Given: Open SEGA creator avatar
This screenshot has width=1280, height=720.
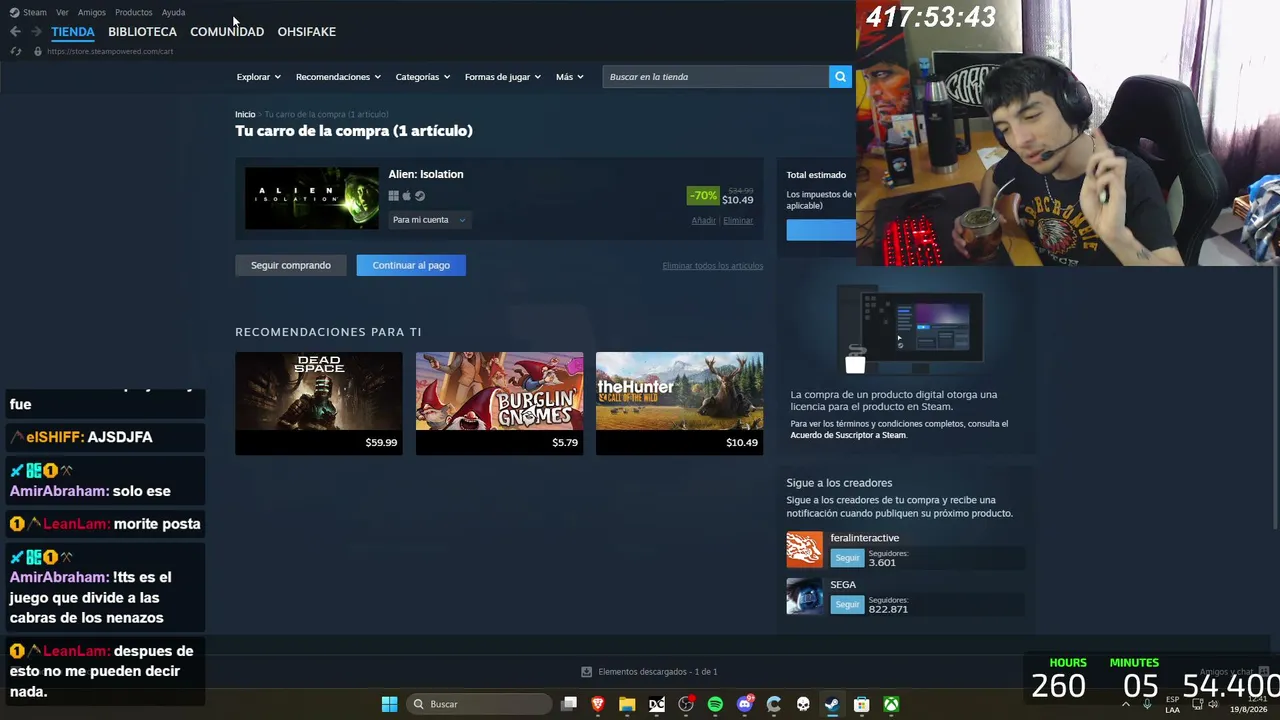Looking at the screenshot, I should click(x=805, y=596).
